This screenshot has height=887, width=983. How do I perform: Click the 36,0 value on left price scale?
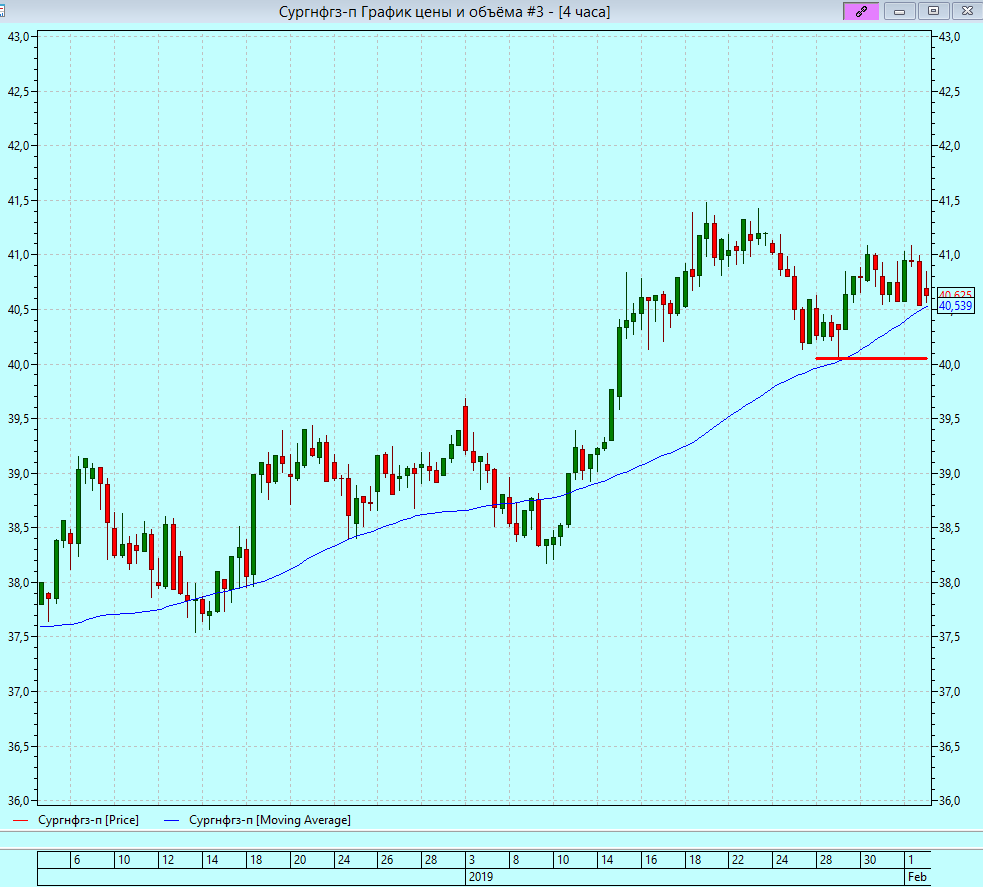pyautogui.click(x=18, y=800)
